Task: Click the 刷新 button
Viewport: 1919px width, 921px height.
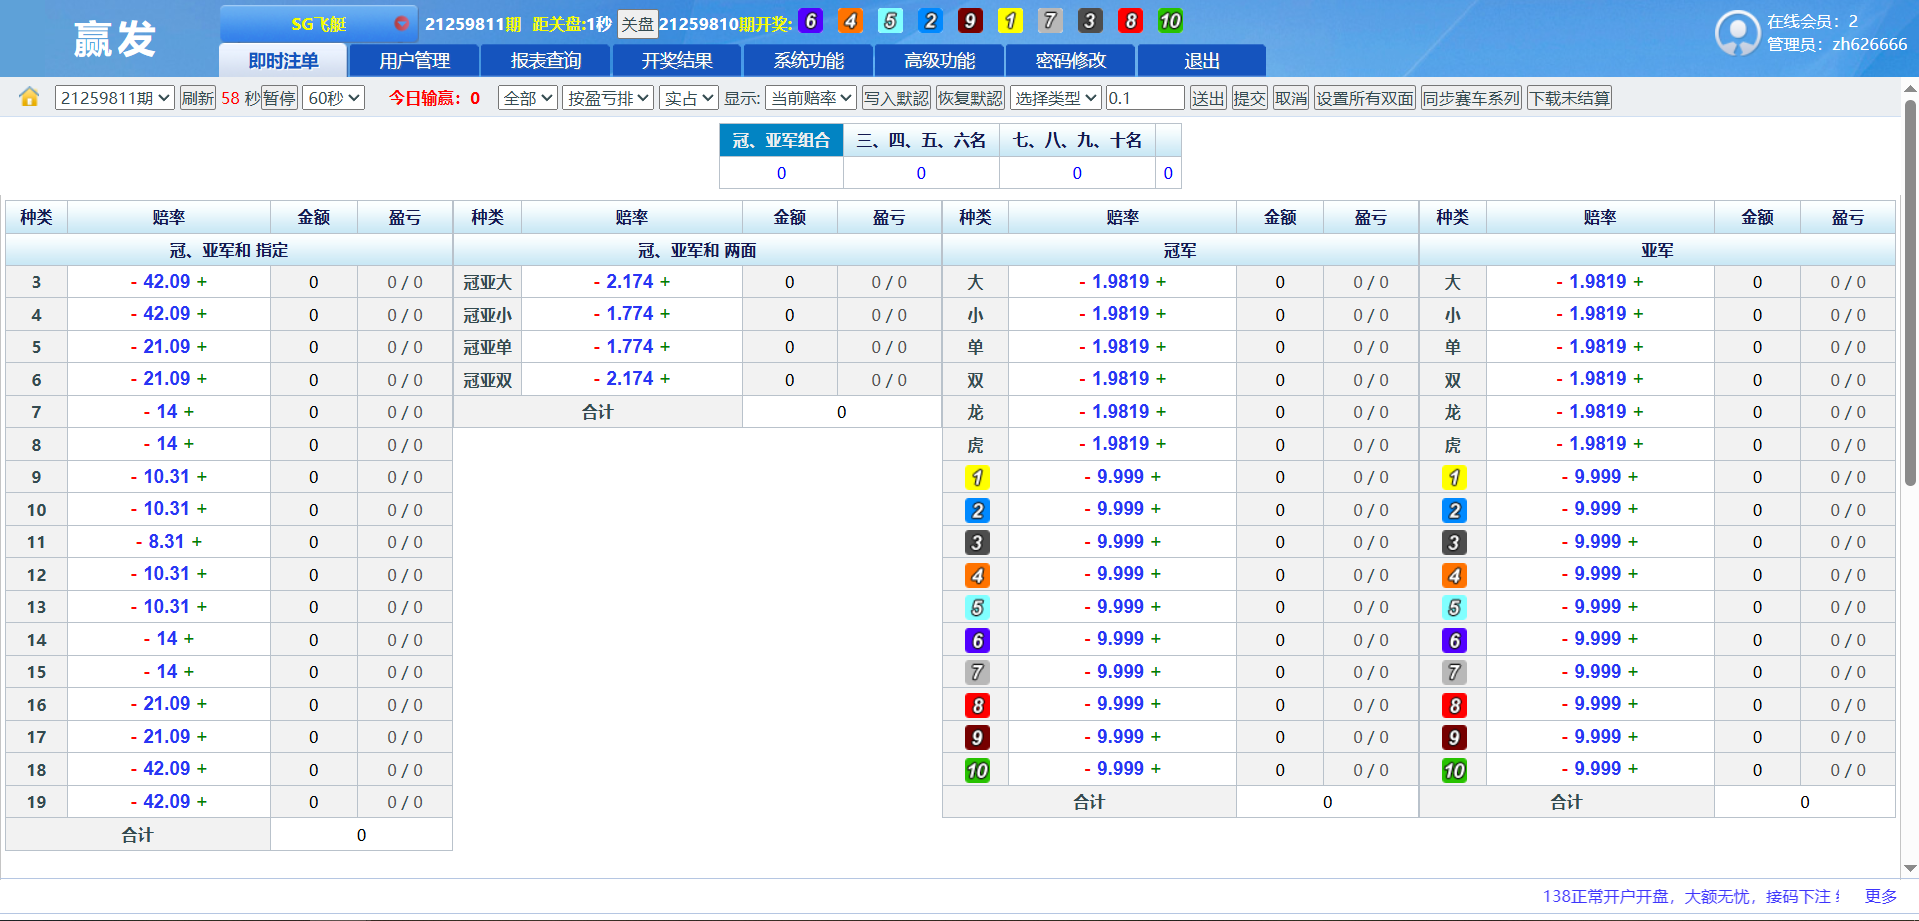Action: pyautogui.click(x=197, y=98)
